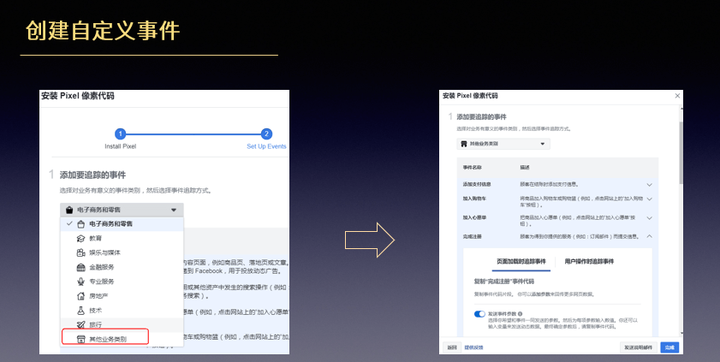Viewport: 720px width, 362px height.
Task: Select the 技术 category option
Action: tap(122, 311)
